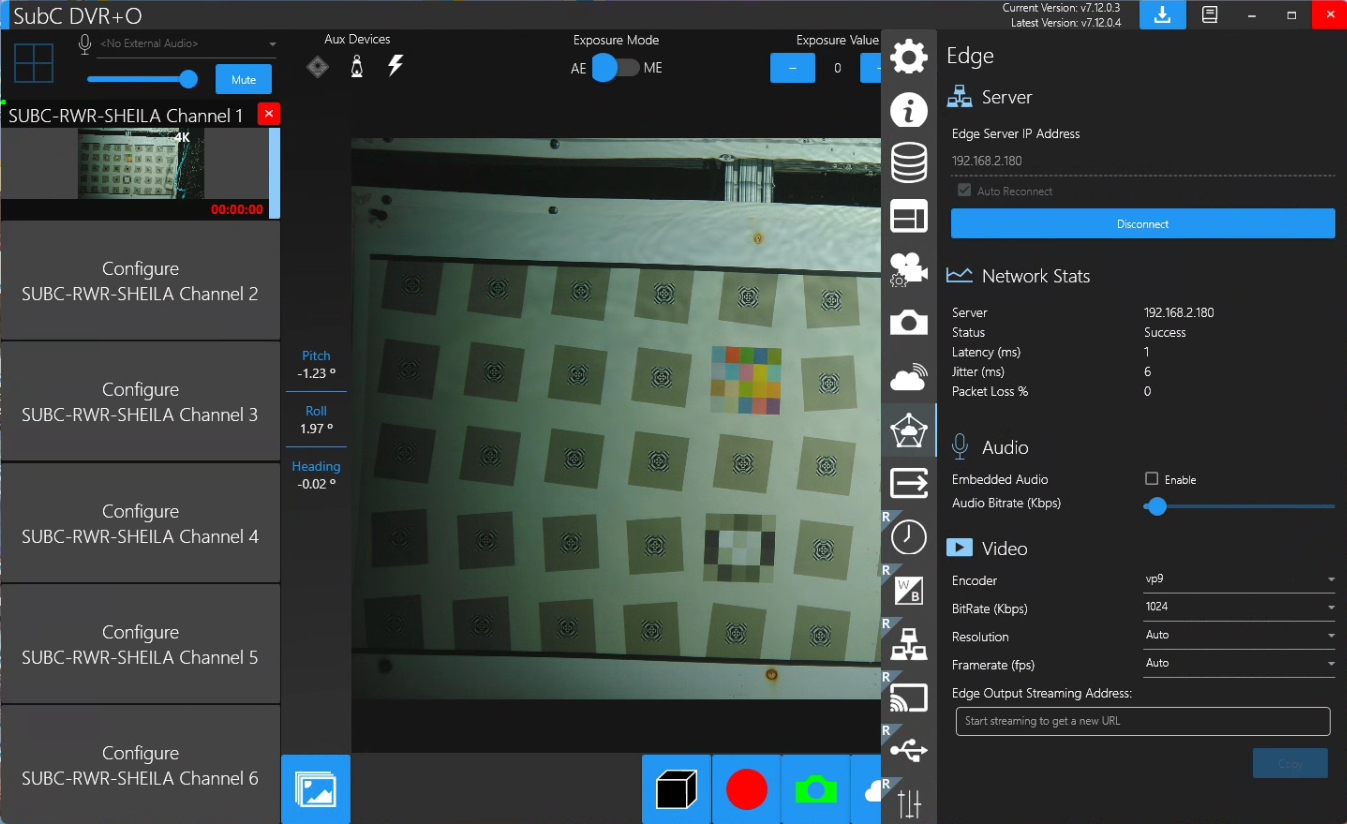Open the info panel icon
Image resolution: width=1347 pixels, height=824 pixels.
pyautogui.click(x=908, y=110)
